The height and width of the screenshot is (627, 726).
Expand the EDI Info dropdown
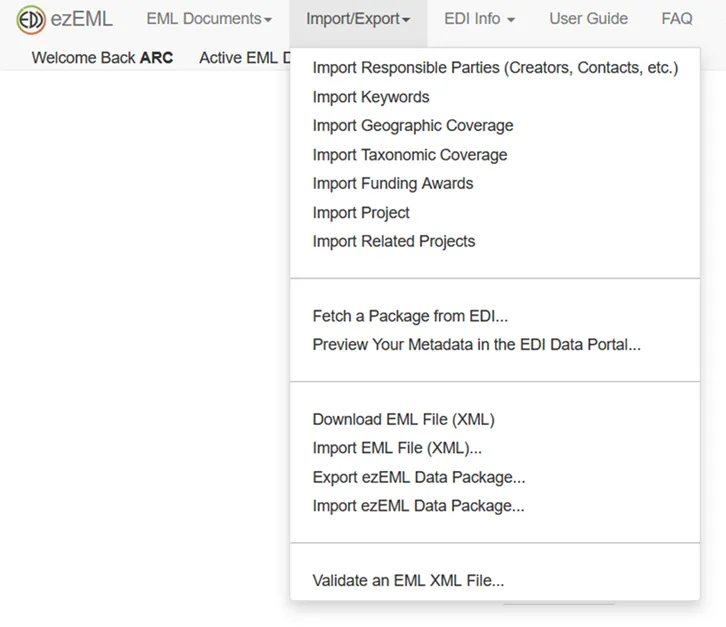point(480,19)
